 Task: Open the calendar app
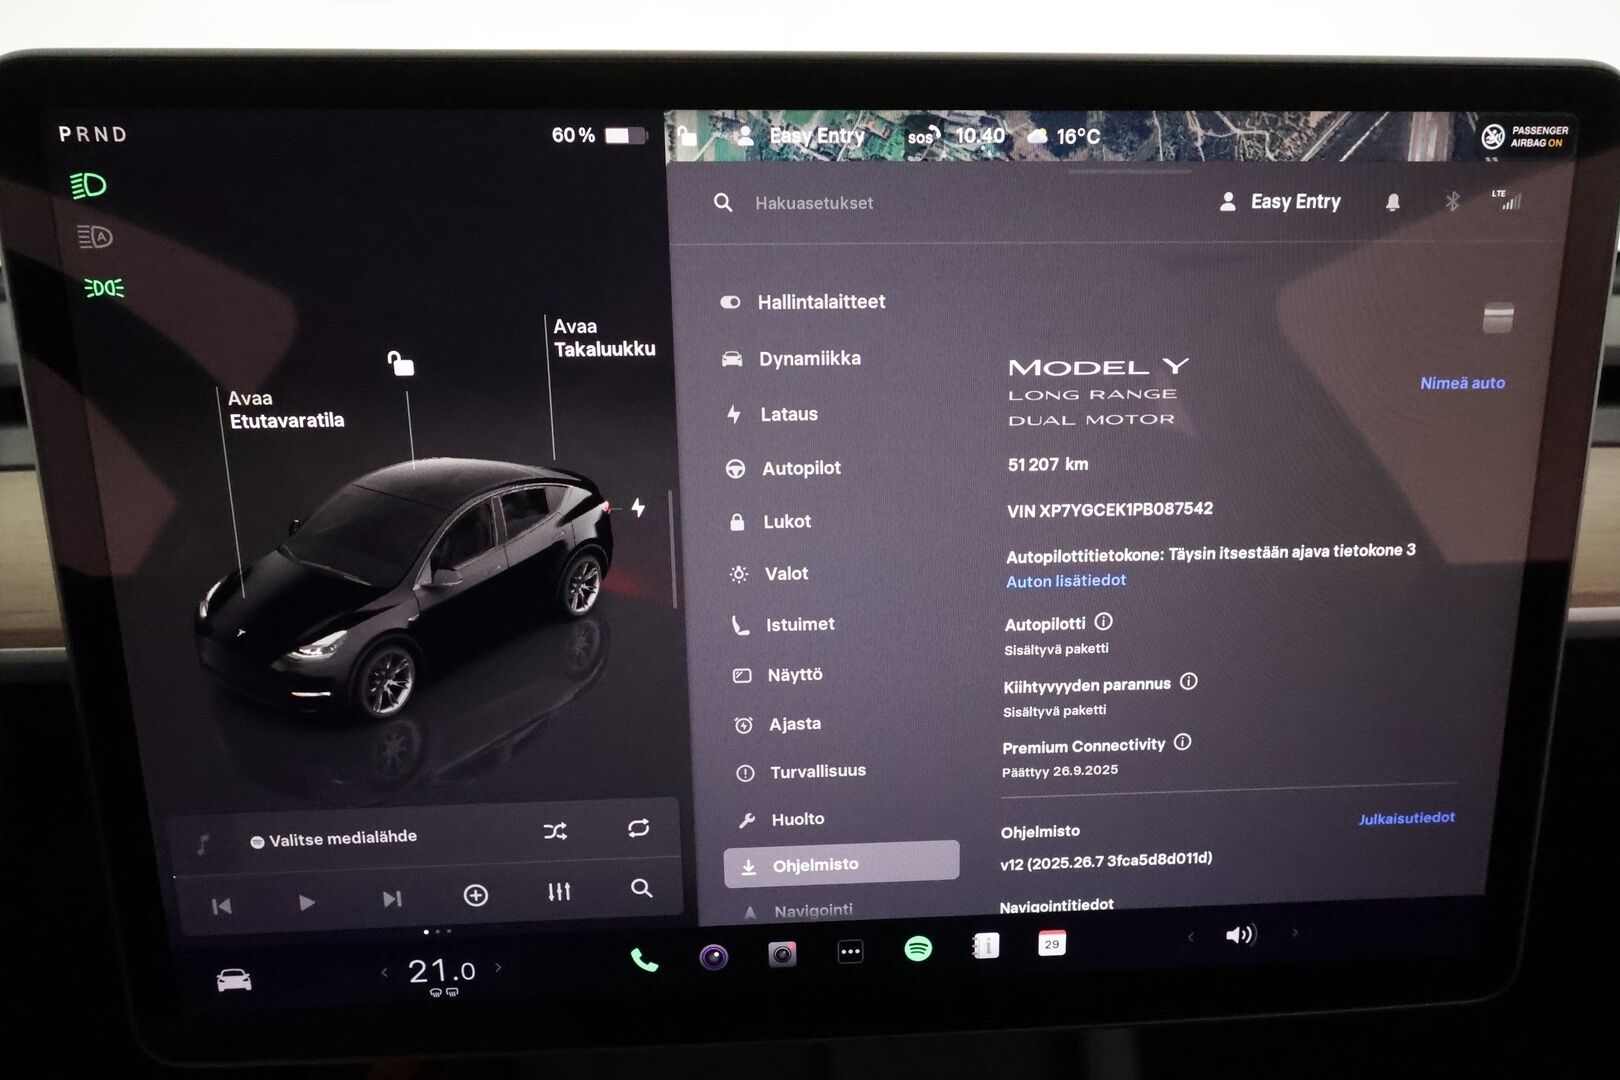1051,943
